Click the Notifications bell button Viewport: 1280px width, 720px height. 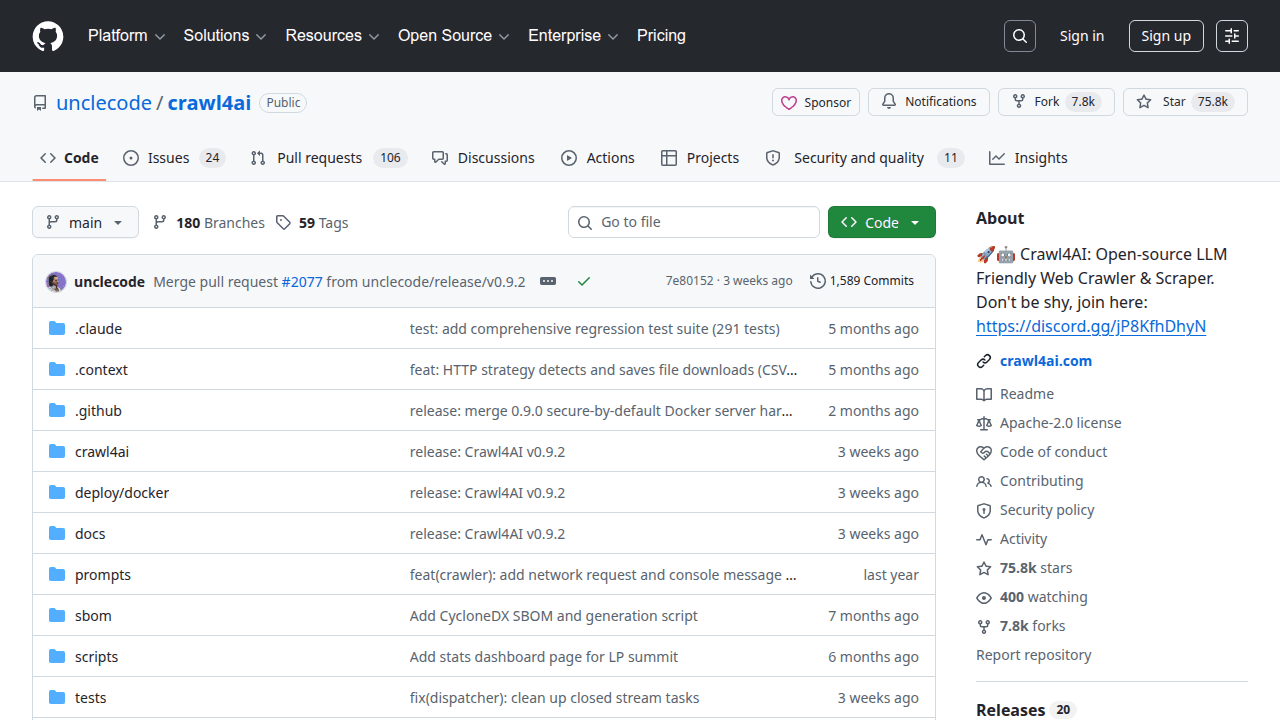pyautogui.click(x=929, y=102)
